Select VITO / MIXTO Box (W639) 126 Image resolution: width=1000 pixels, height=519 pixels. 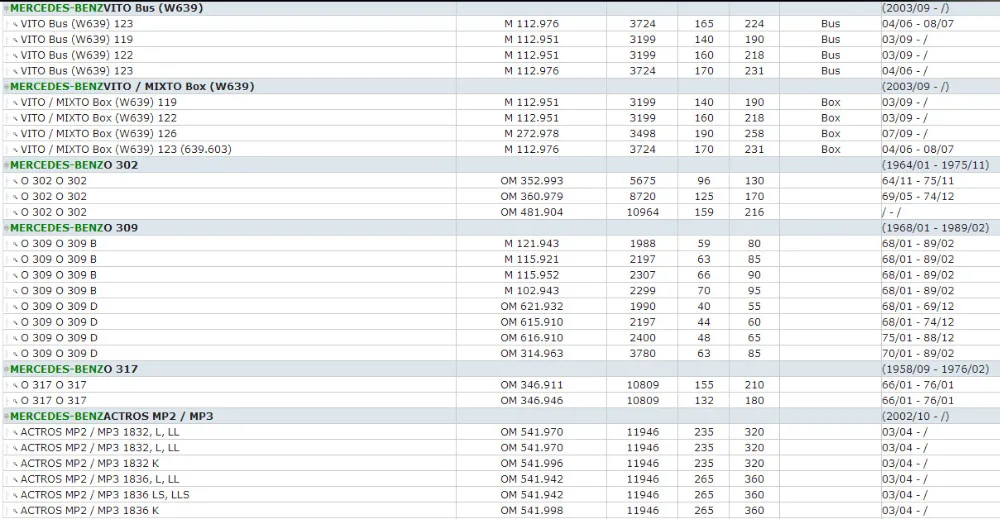[x=98, y=134]
